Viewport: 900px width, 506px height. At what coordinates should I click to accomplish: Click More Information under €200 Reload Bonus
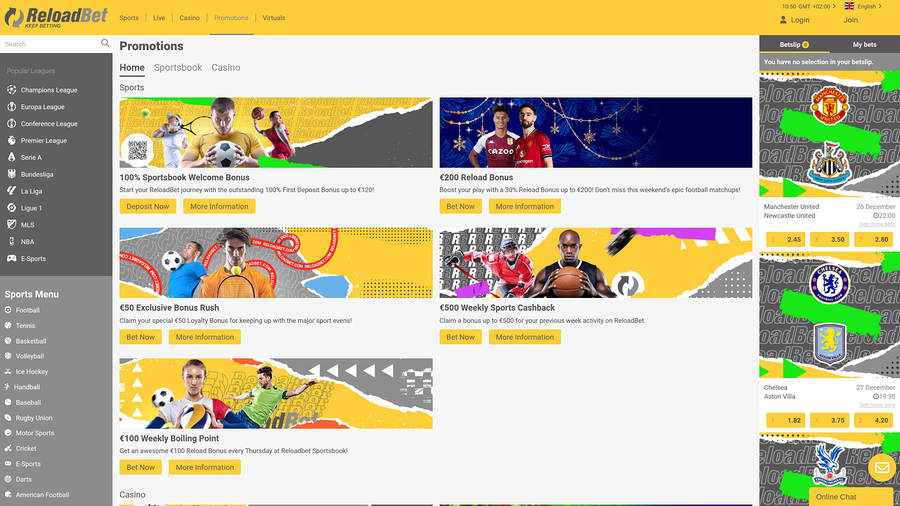[524, 206]
